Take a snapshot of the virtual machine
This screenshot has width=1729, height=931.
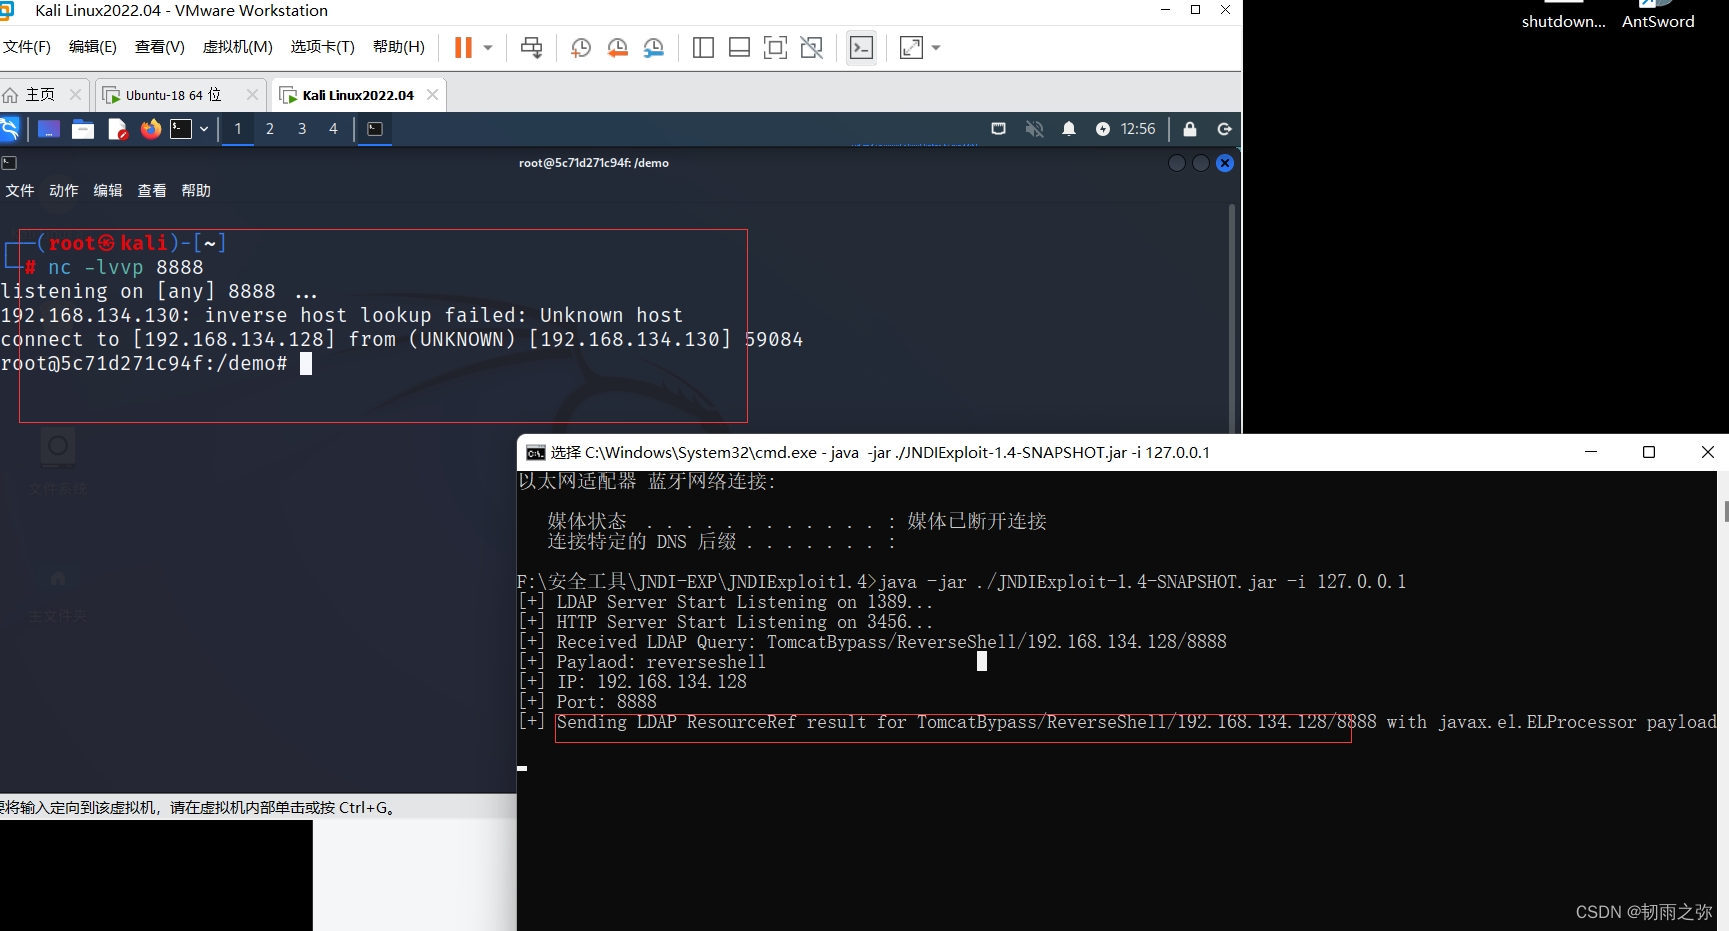(x=581, y=47)
